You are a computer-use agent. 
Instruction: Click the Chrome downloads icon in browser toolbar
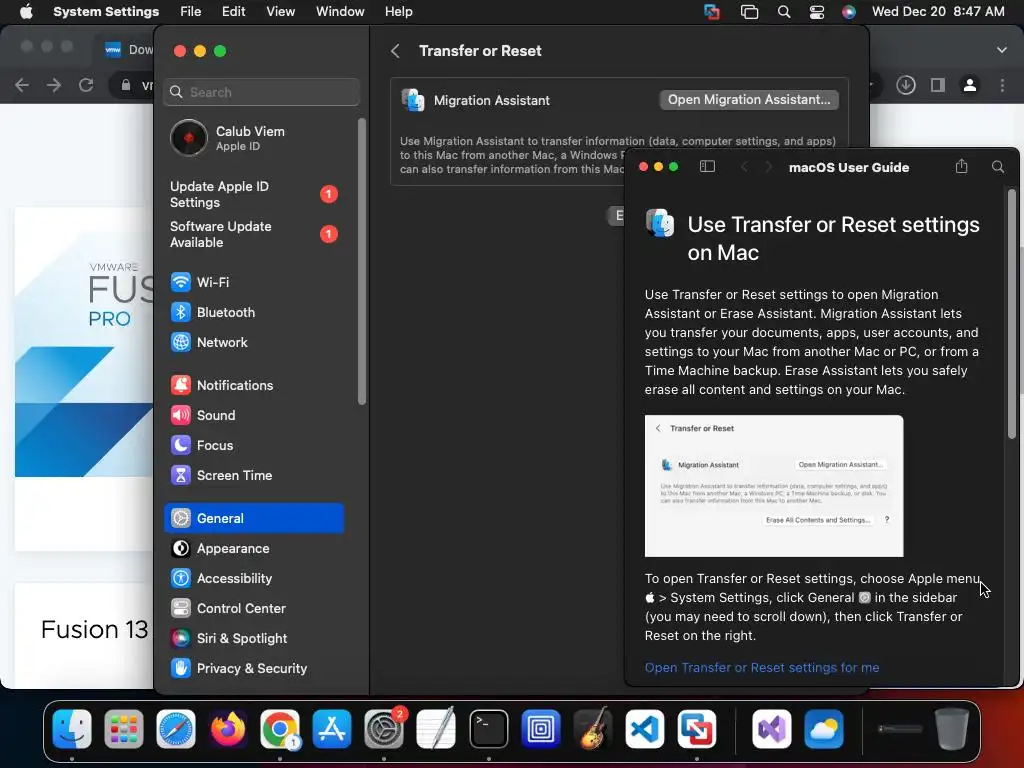click(906, 85)
